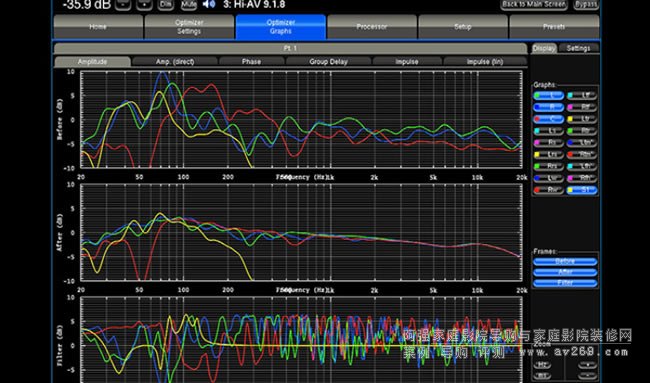
Task: Click Back to Main Screen button
Action: click(x=534, y=4)
